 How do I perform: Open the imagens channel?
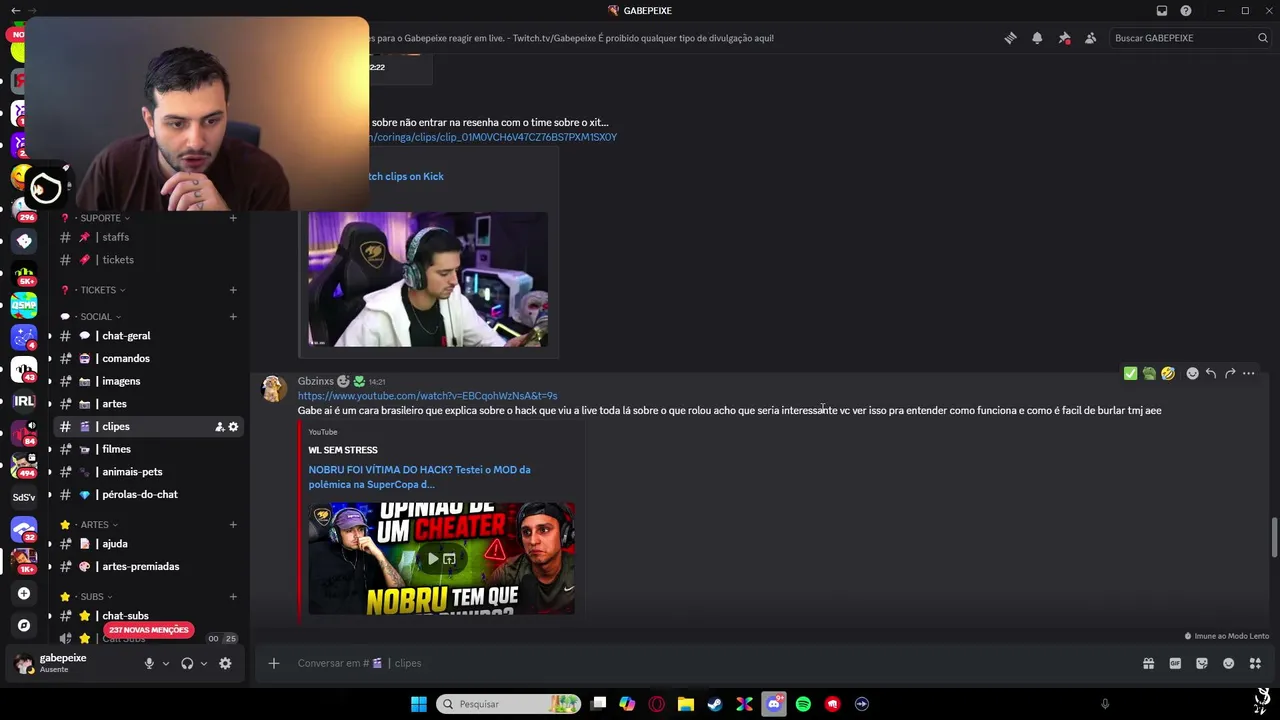point(148,381)
